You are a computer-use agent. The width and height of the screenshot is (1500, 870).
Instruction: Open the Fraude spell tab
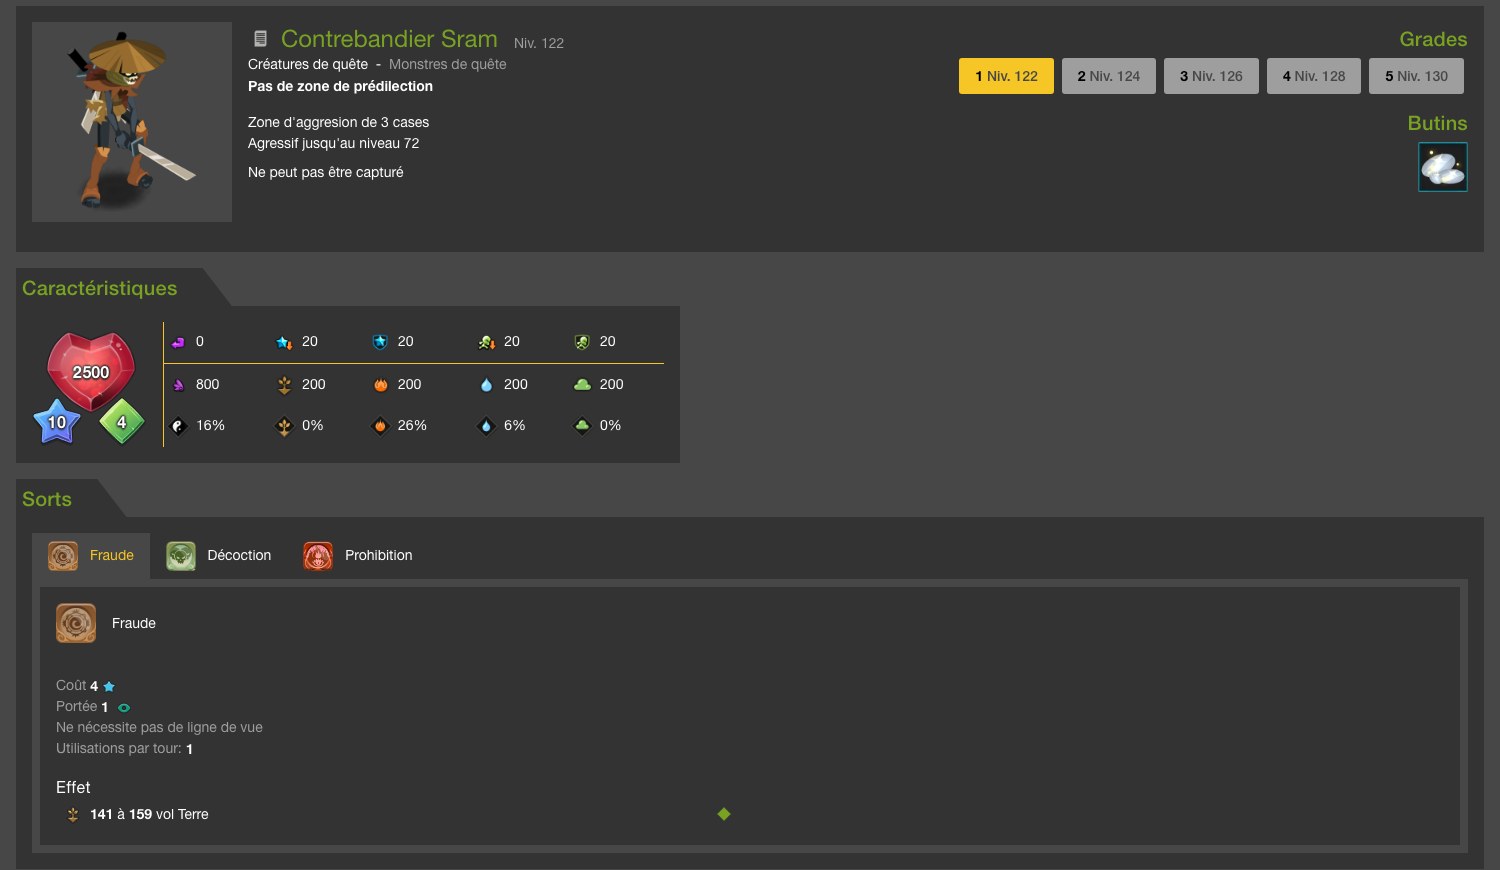pos(91,555)
